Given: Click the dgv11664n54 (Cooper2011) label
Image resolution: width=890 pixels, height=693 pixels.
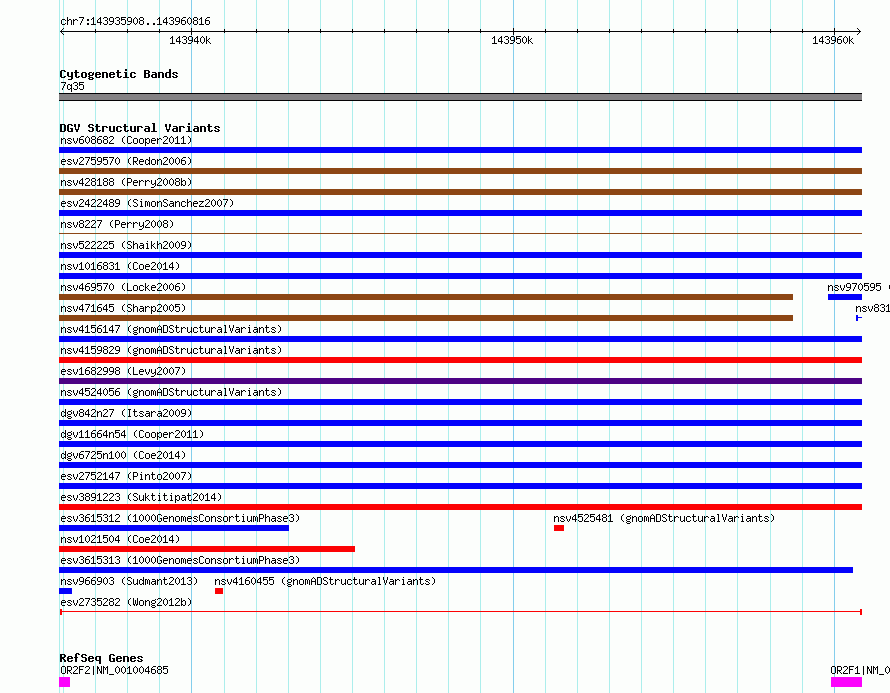Looking at the screenshot, I should [x=132, y=434].
